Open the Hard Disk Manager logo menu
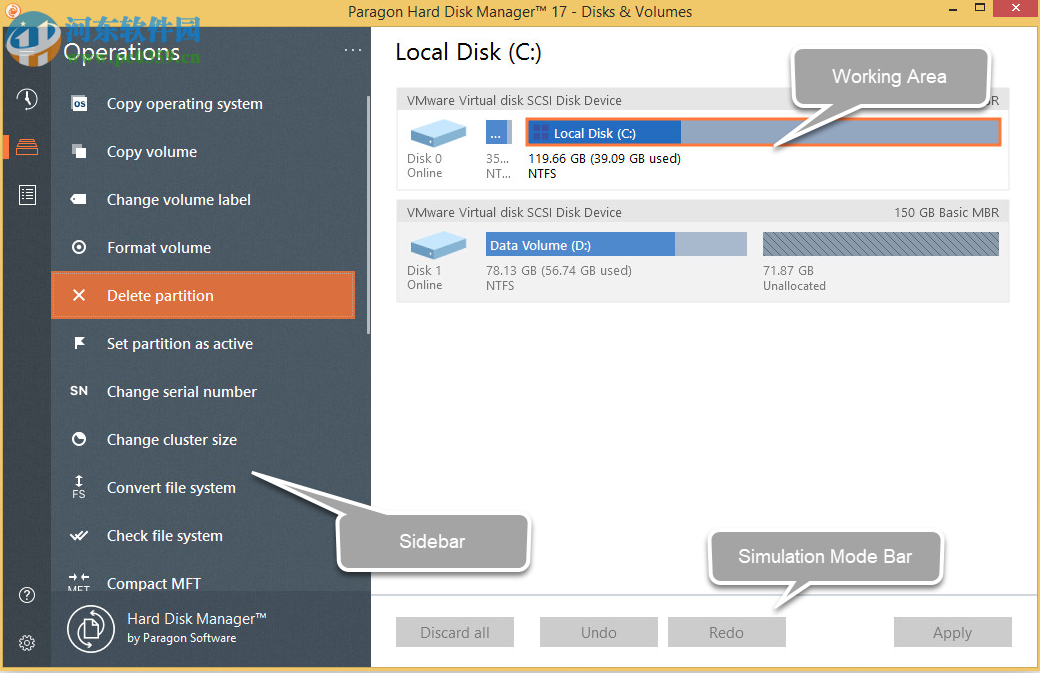 90,629
